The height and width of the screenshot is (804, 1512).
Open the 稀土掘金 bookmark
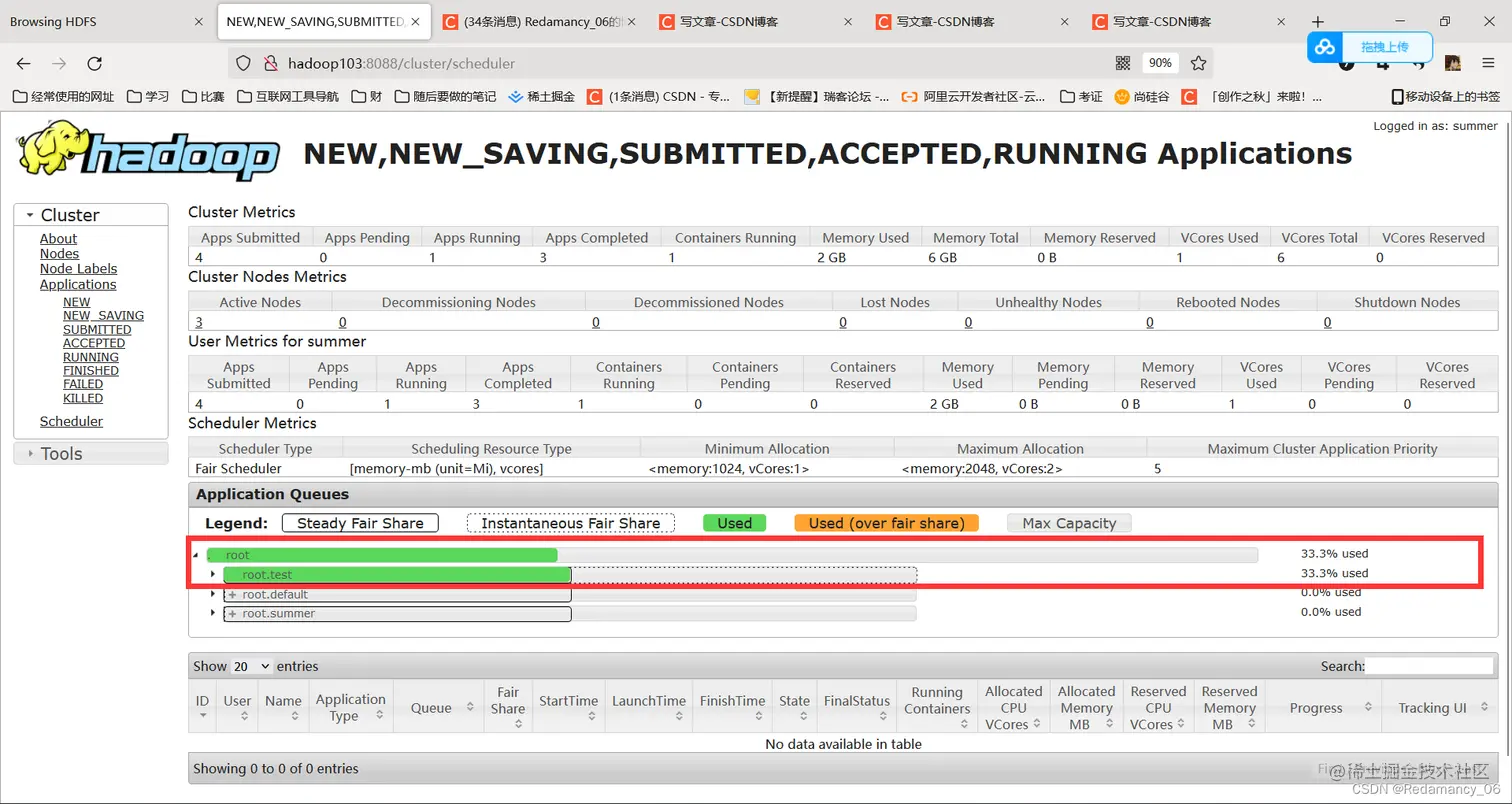point(541,97)
